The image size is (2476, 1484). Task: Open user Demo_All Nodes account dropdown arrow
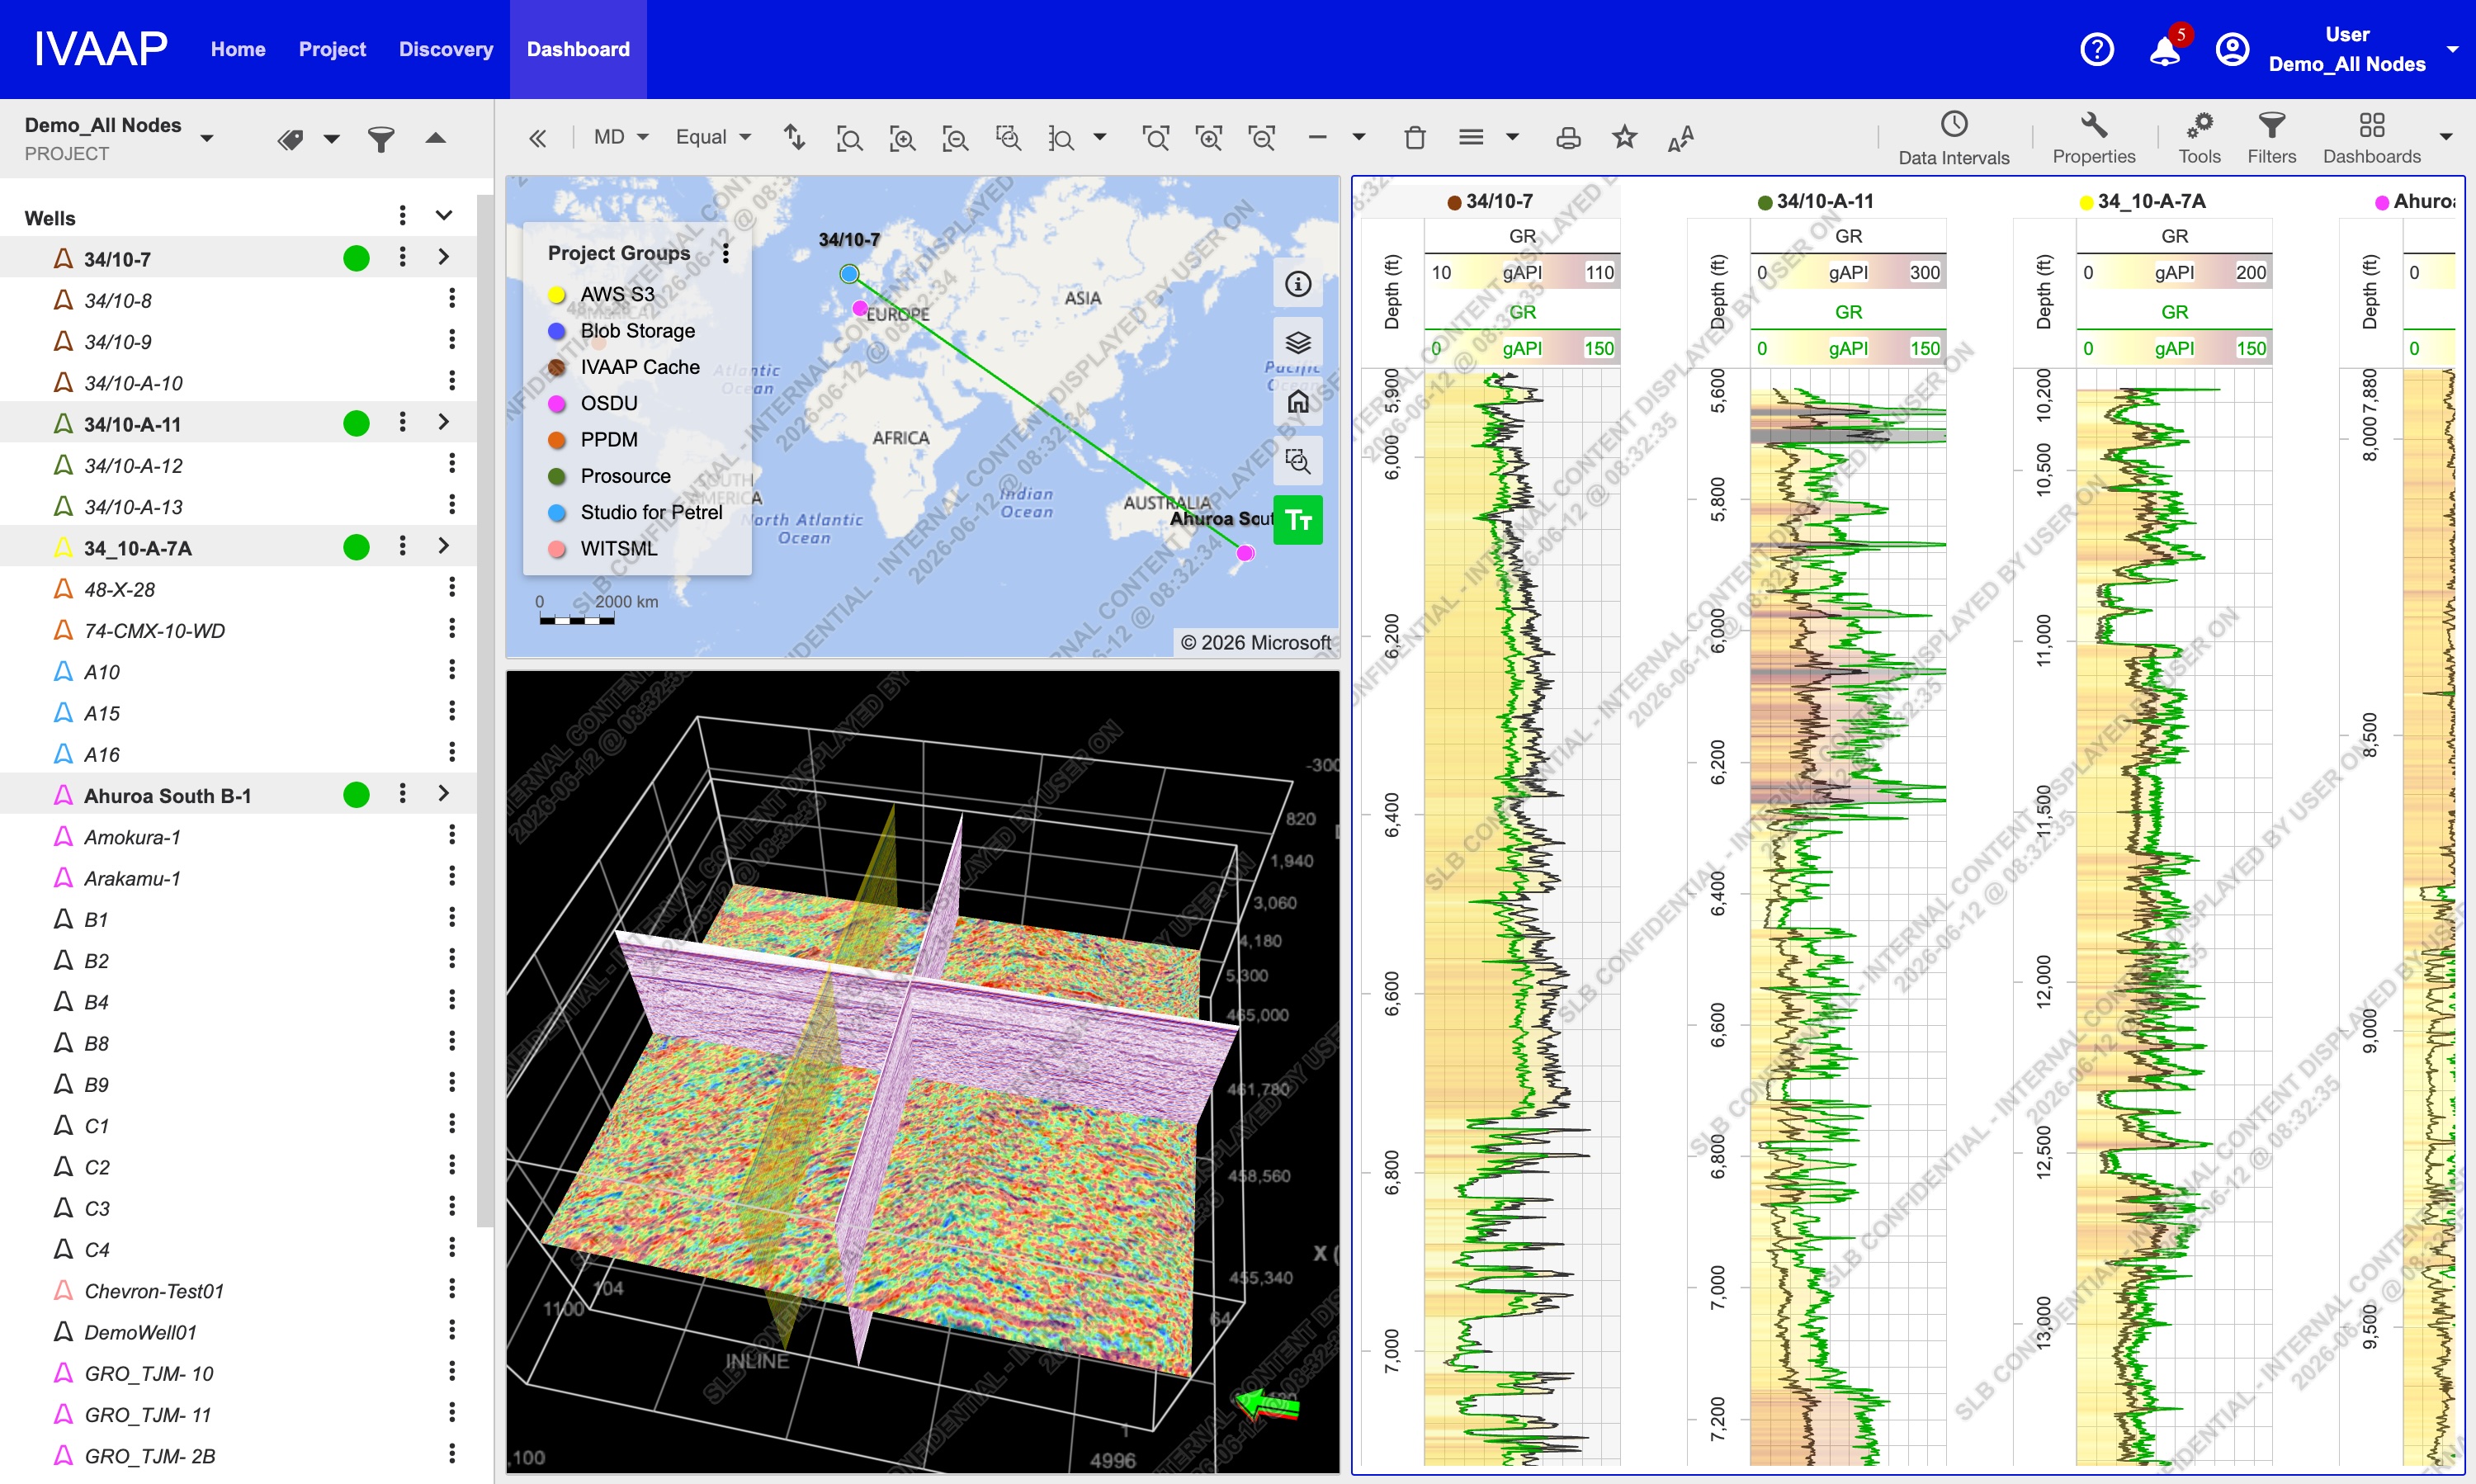point(2452,49)
